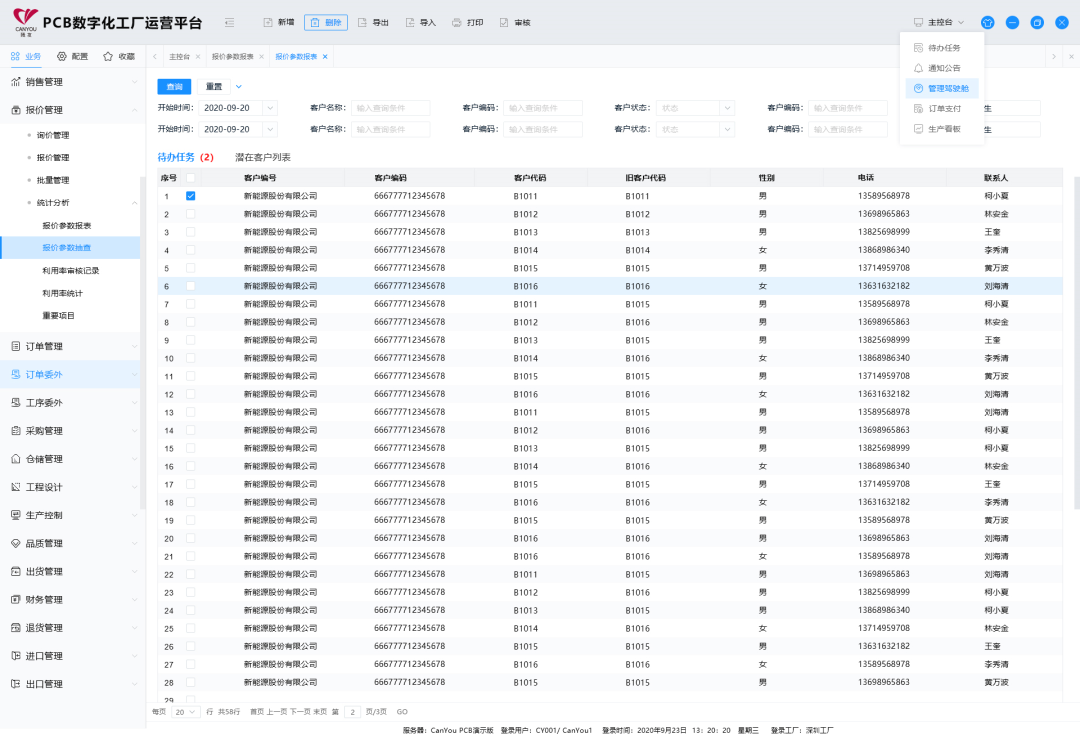The image size is (1080, 739).
Task: Select 管理驾驶舱 from the dropdown menu
Action: tap(947, 88)
